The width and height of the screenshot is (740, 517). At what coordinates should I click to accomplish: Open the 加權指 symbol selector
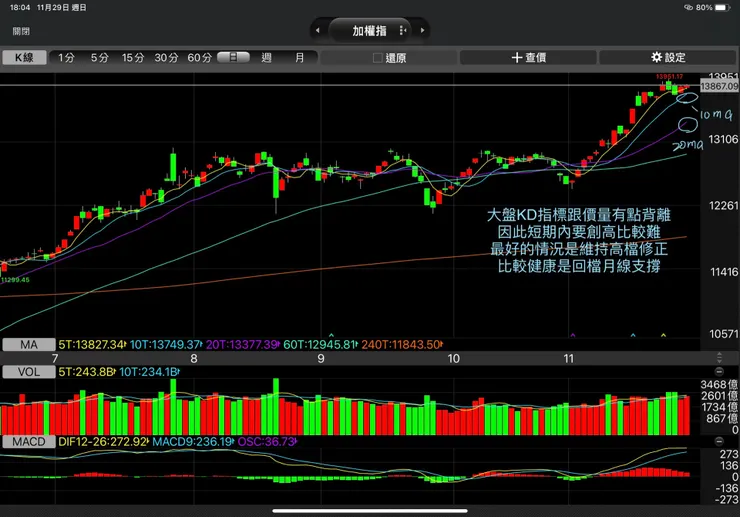369,31
